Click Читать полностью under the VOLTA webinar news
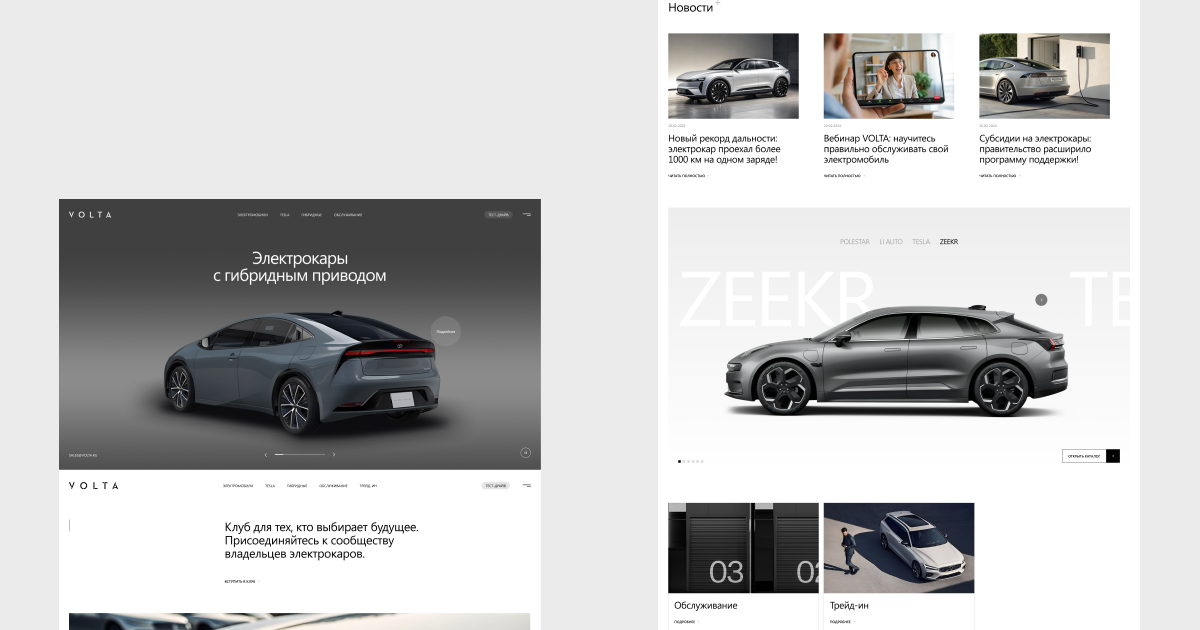Screen dimensions: 1200x630 click(842, 176)
